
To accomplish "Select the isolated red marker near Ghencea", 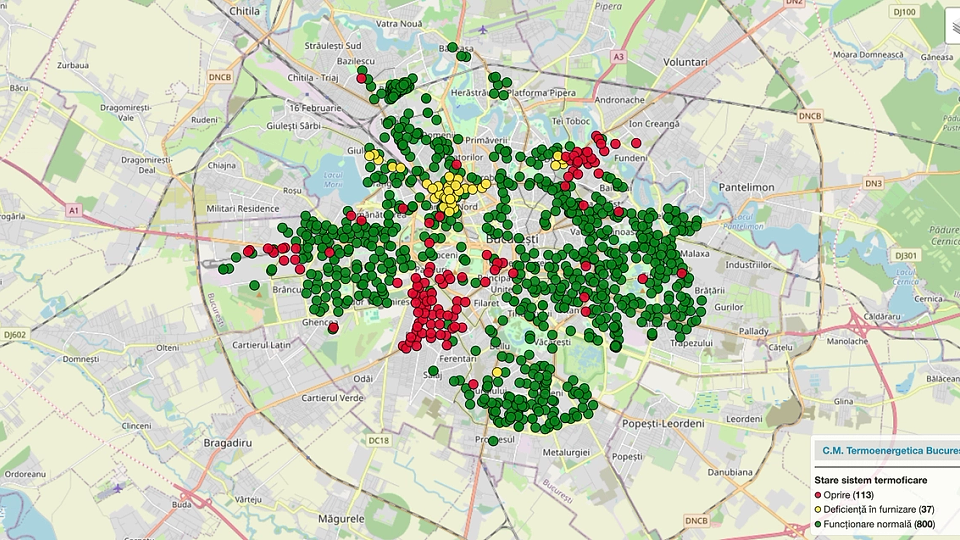I will pos(333,328).
